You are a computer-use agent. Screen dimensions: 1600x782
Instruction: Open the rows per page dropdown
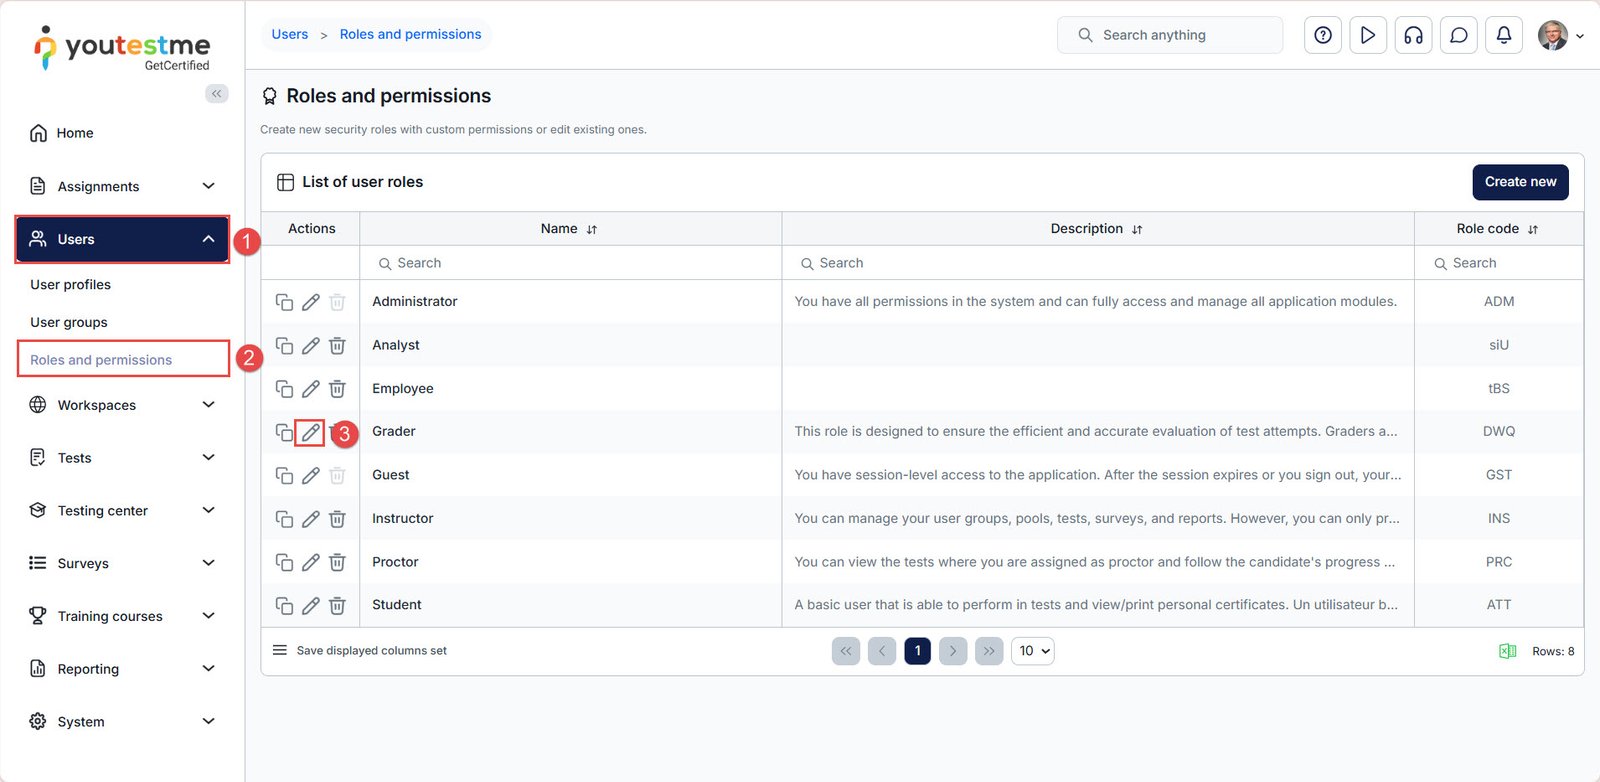tap(1033, 651)
